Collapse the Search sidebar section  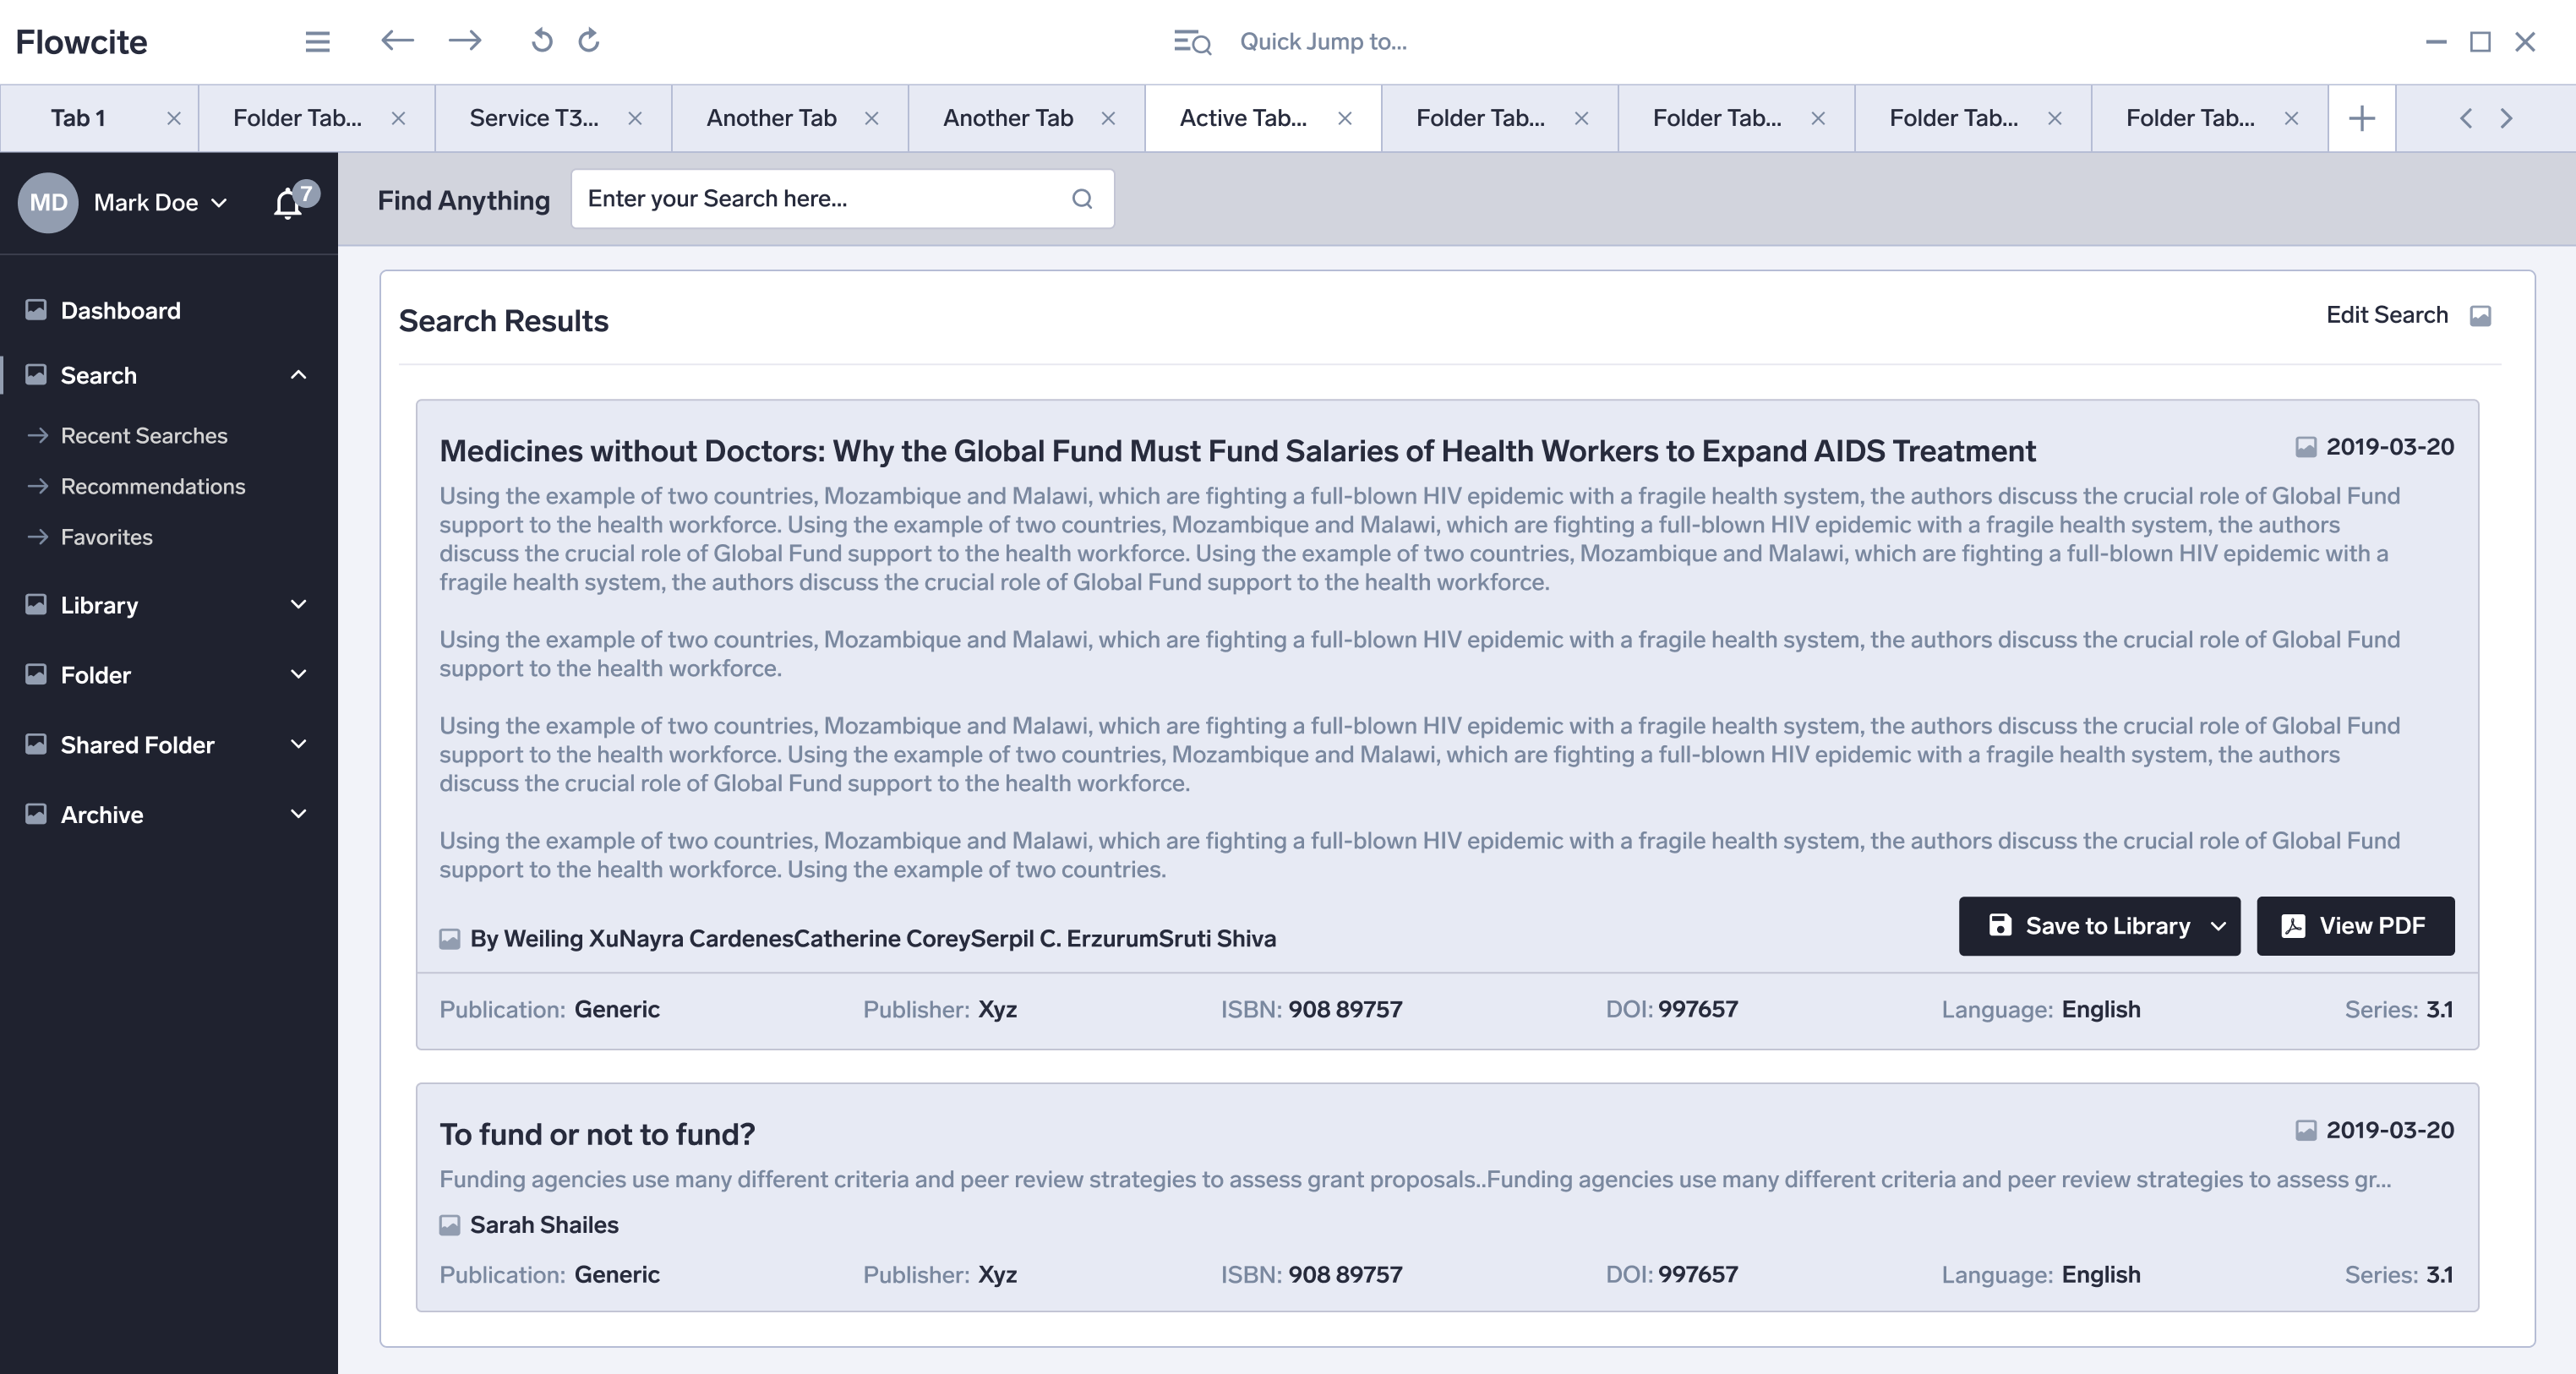pyautogui.click(x=298, y=375)
